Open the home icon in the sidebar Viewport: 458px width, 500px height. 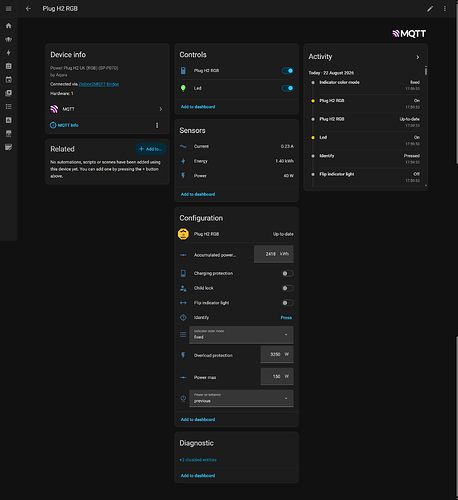pyautogui.click(x=9, y=26)
